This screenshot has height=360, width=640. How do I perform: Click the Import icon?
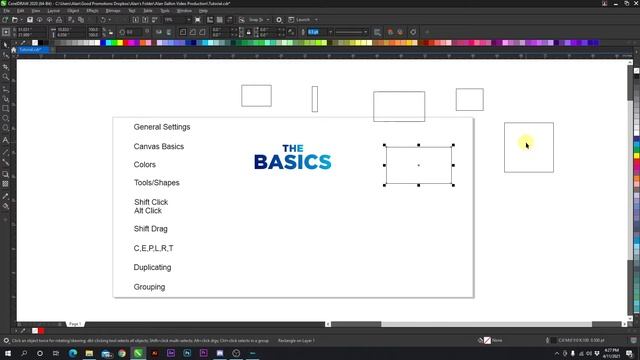[x=136, y=20]
